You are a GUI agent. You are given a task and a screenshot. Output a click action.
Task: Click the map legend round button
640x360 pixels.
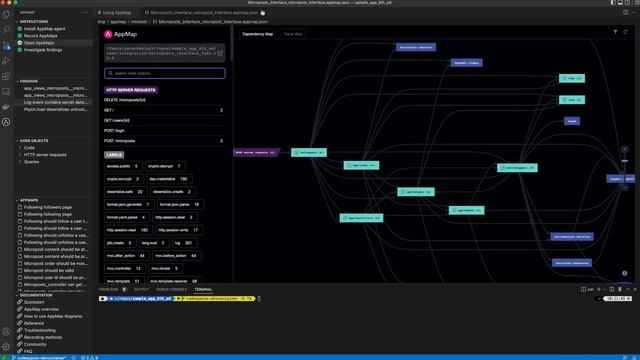(624, 273)
